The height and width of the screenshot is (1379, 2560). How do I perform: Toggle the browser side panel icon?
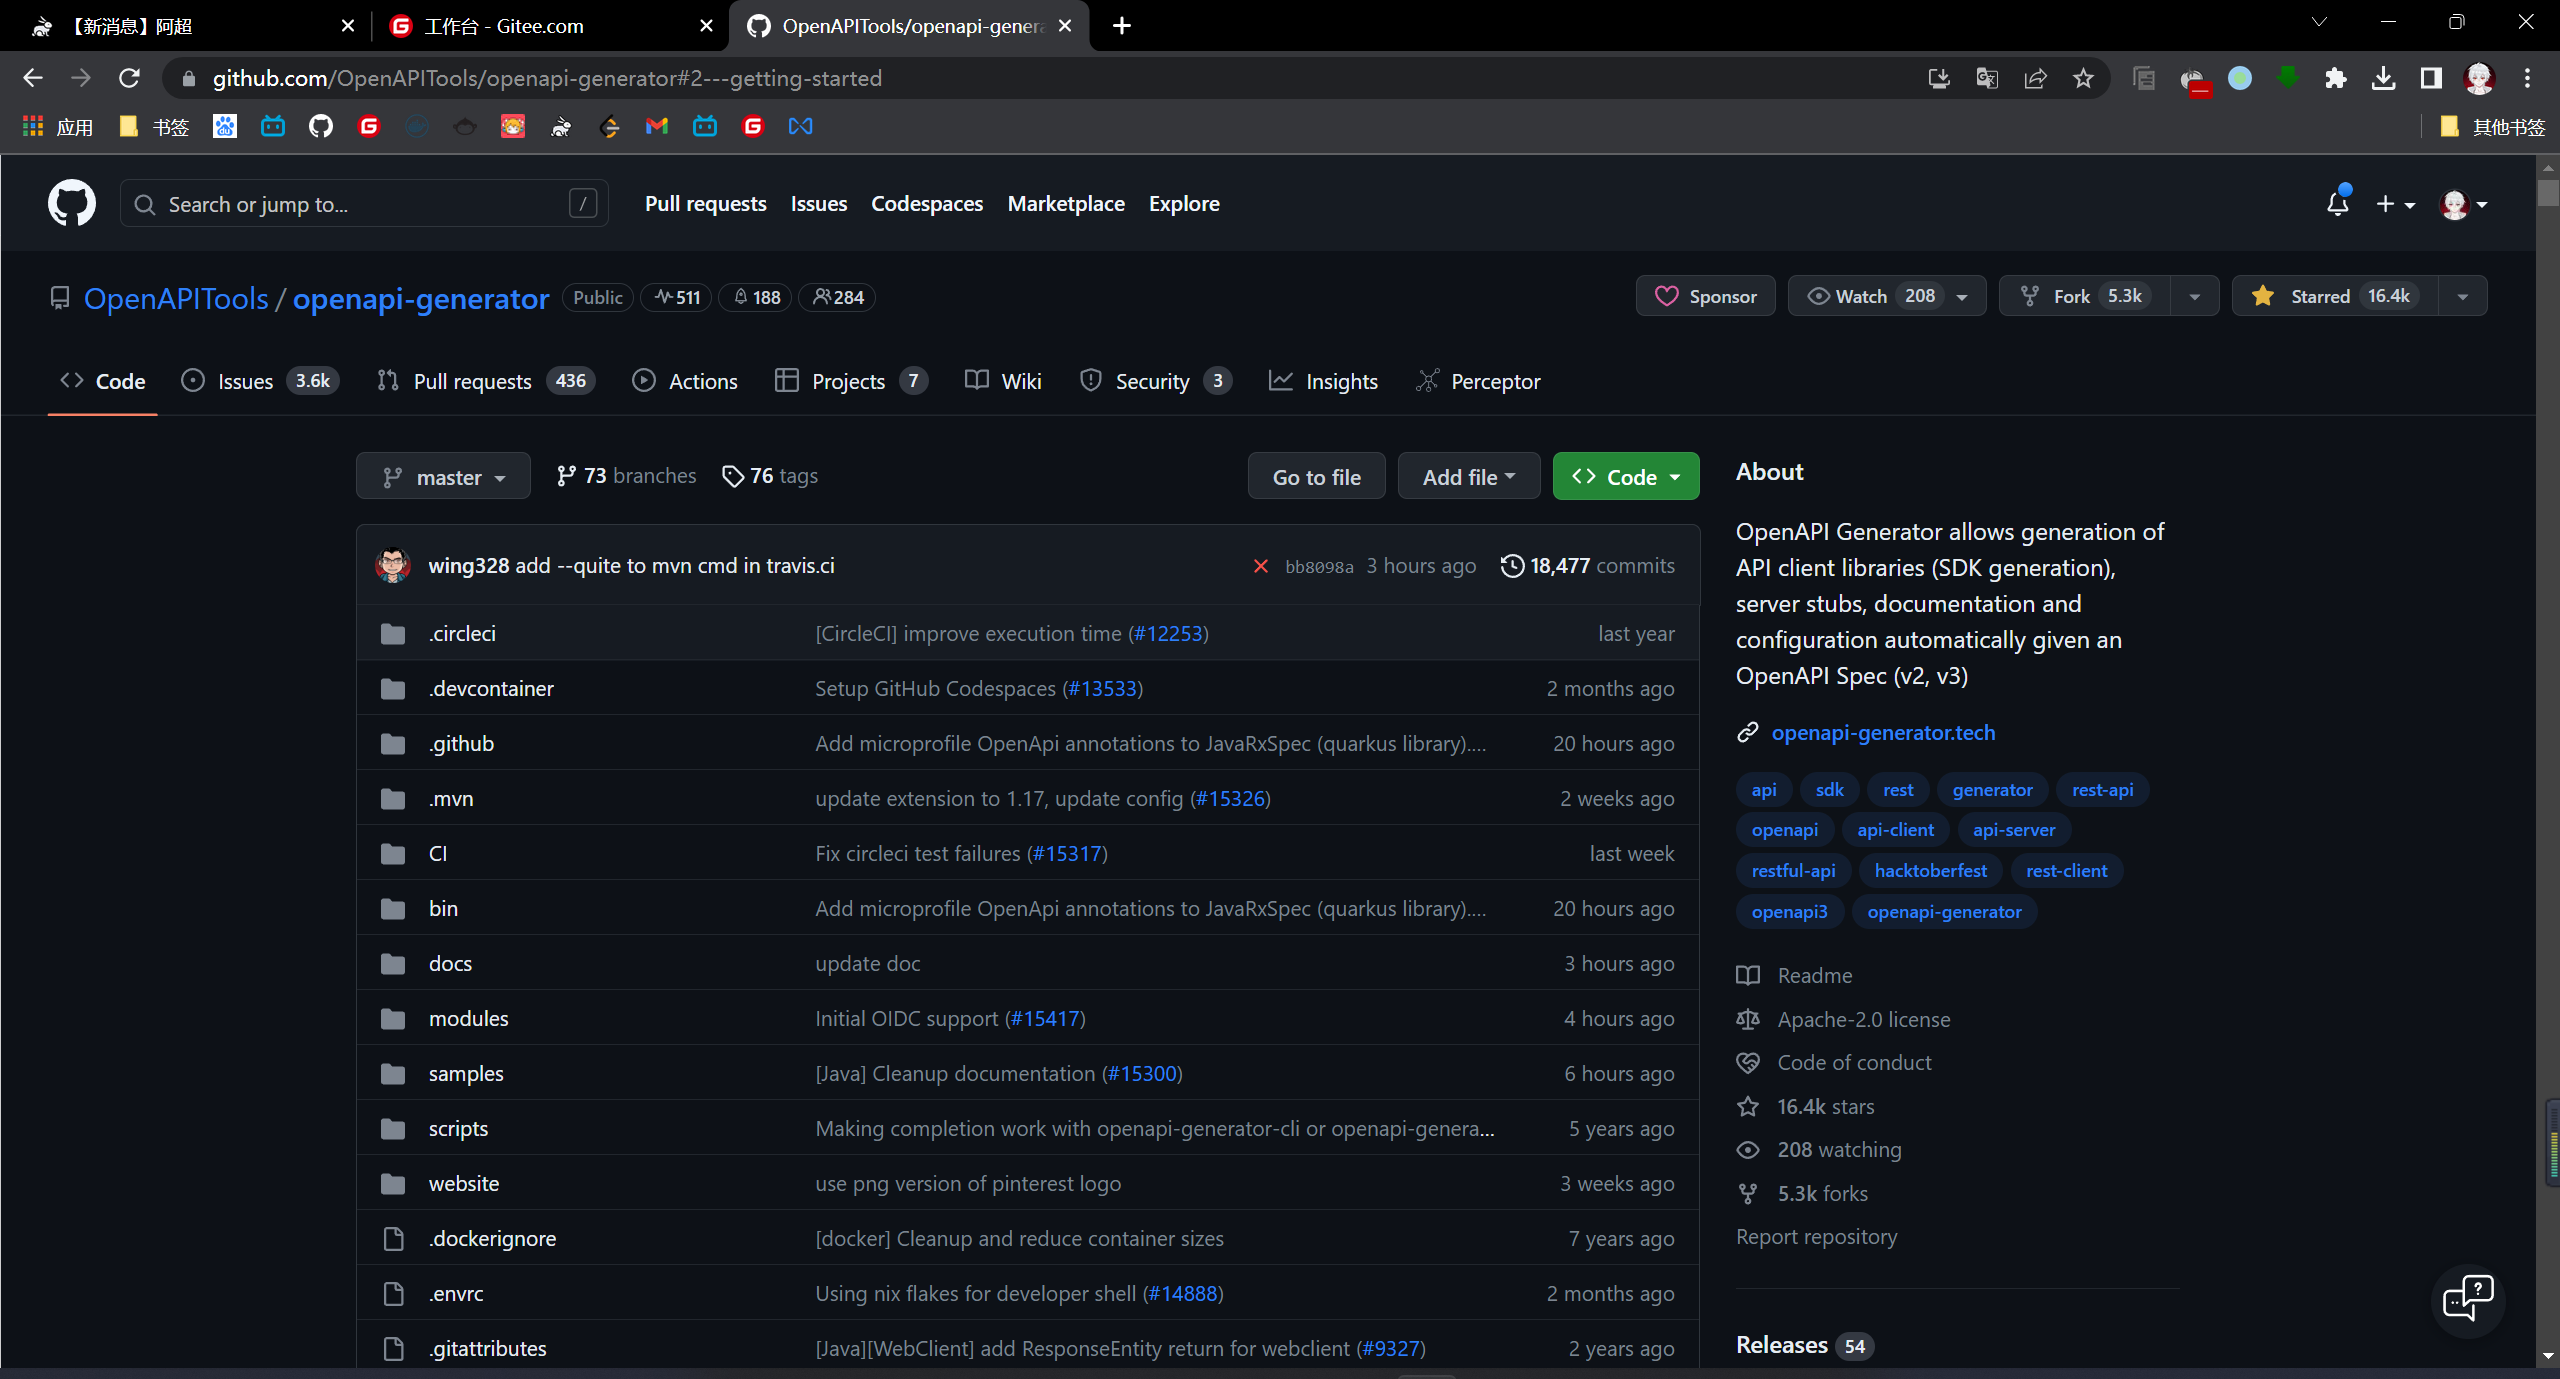[x=2431, y=78]
